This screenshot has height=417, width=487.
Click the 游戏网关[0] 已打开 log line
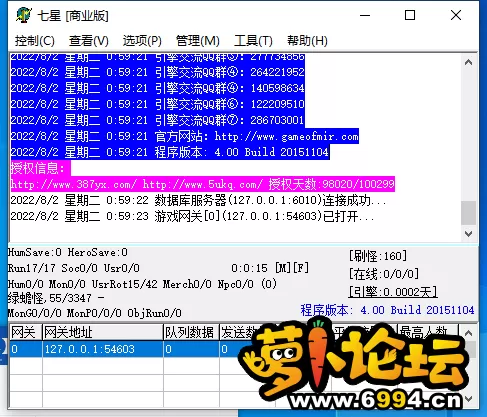pyautogui.click(x=192, y=216)
